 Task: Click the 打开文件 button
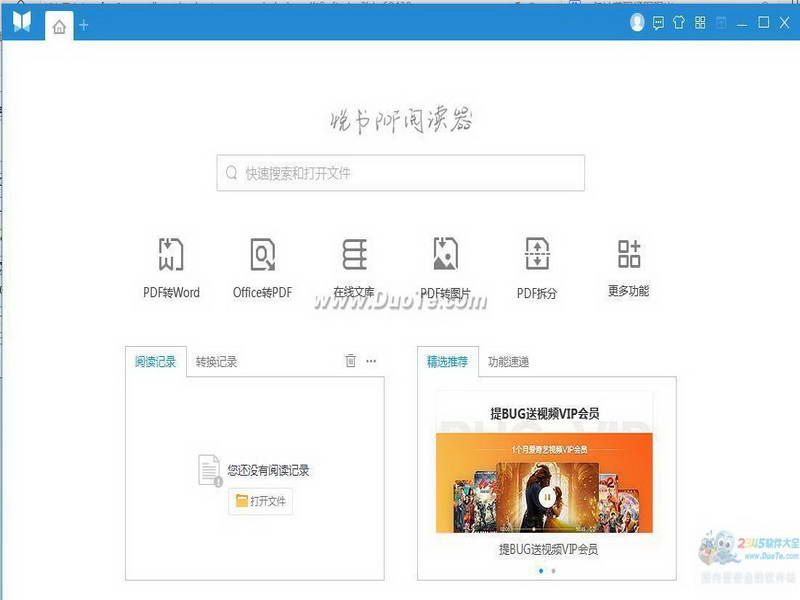[x=261, y=501]
